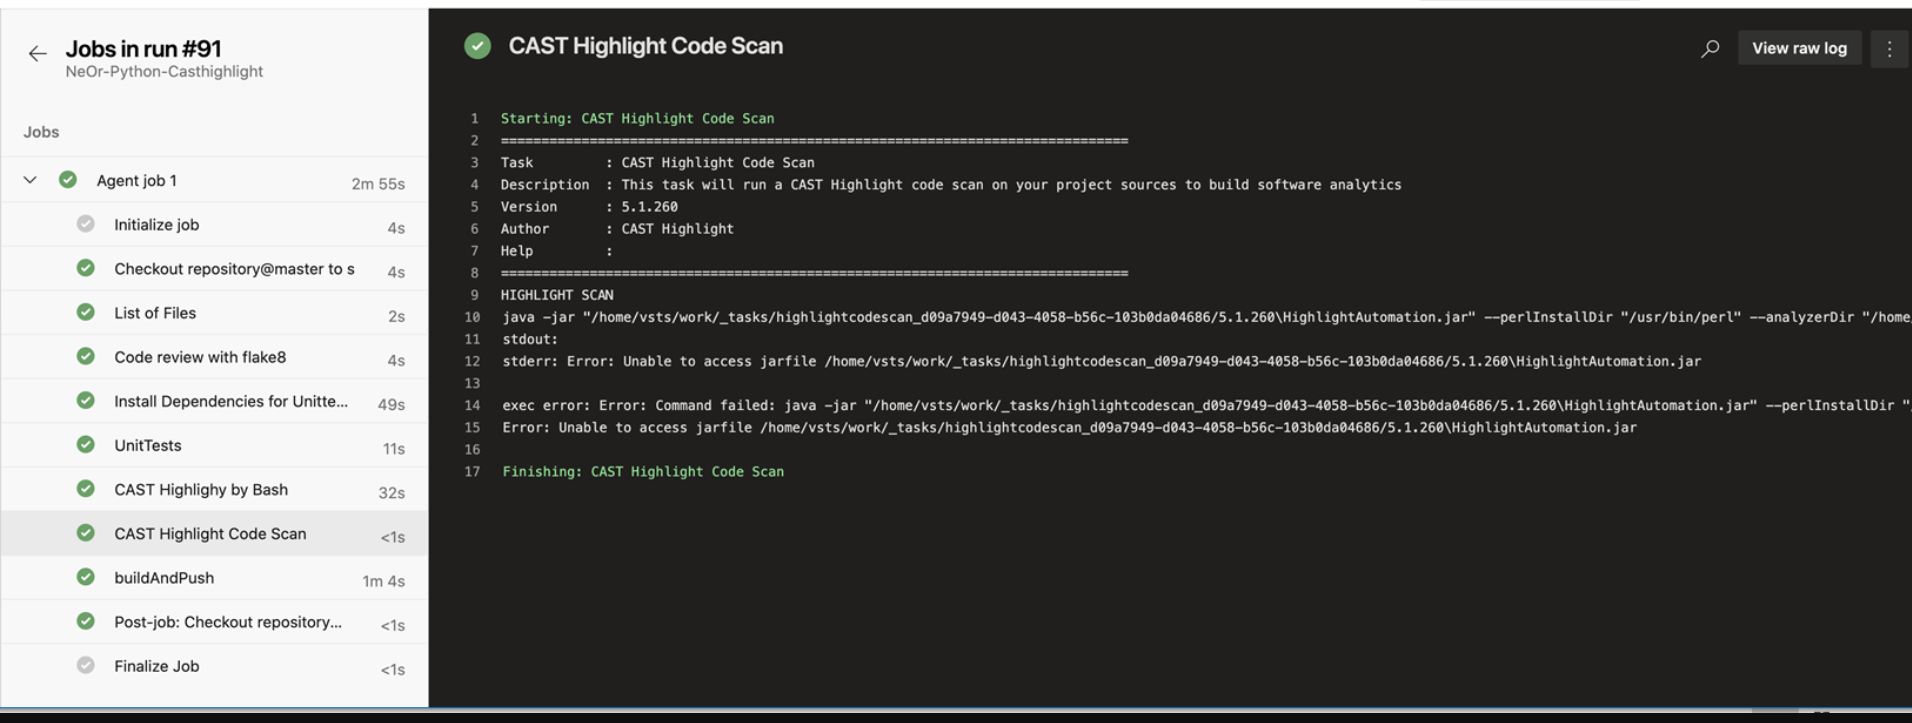Click the exec error line on log line 14
This screenshot has height=723, width=1912.
[1206, 405]
